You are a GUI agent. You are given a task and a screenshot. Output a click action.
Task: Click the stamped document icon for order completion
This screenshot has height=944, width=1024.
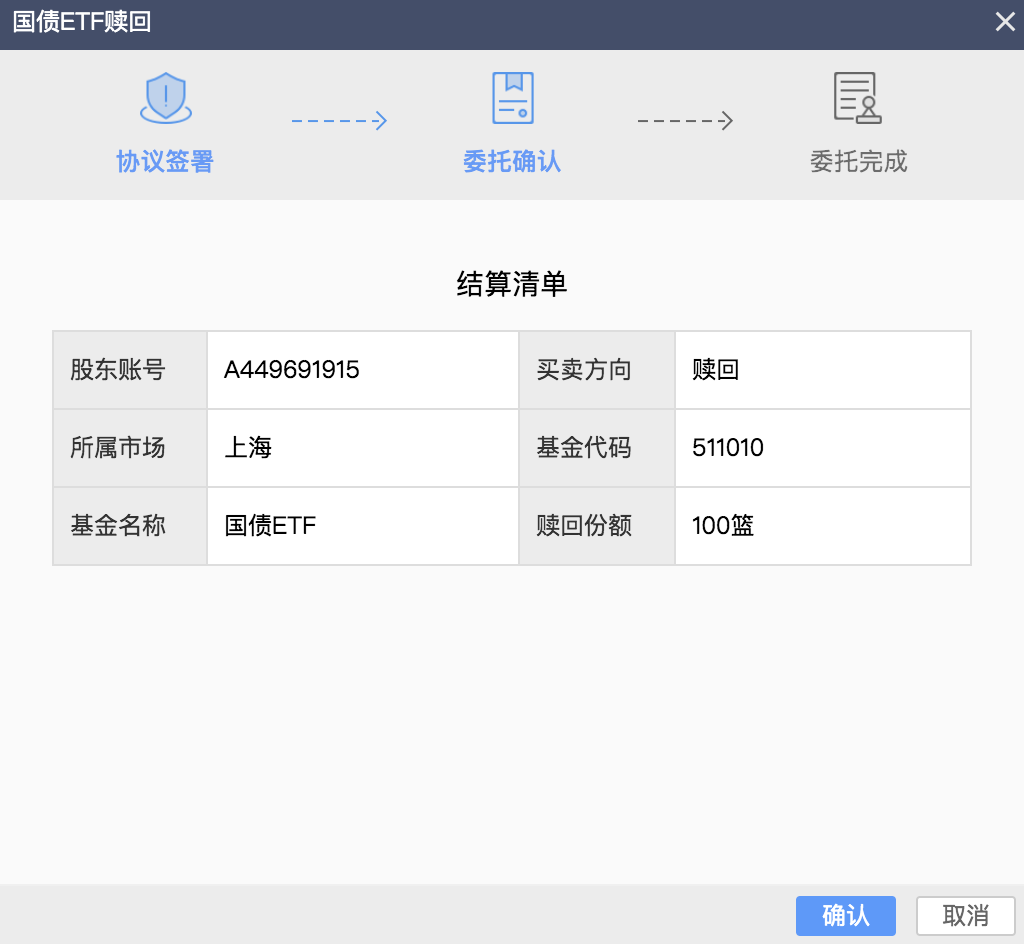(857, 98)
